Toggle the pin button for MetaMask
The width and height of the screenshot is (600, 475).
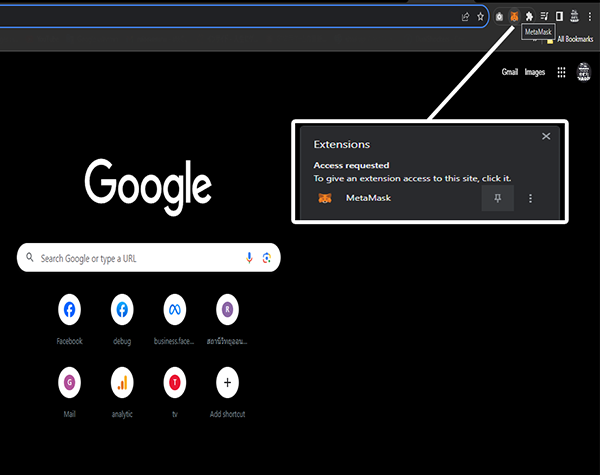click(497, 198)
